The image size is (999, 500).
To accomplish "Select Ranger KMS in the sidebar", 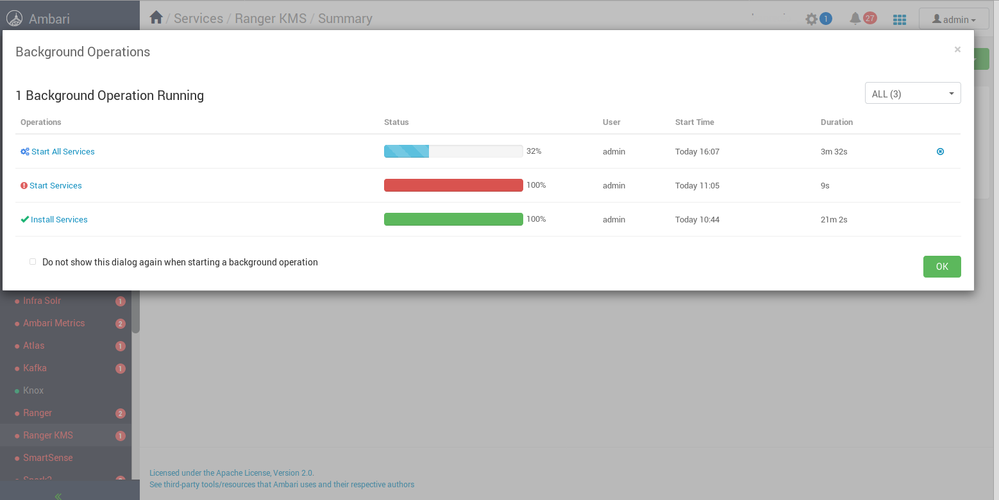I will tap(48, 435).
